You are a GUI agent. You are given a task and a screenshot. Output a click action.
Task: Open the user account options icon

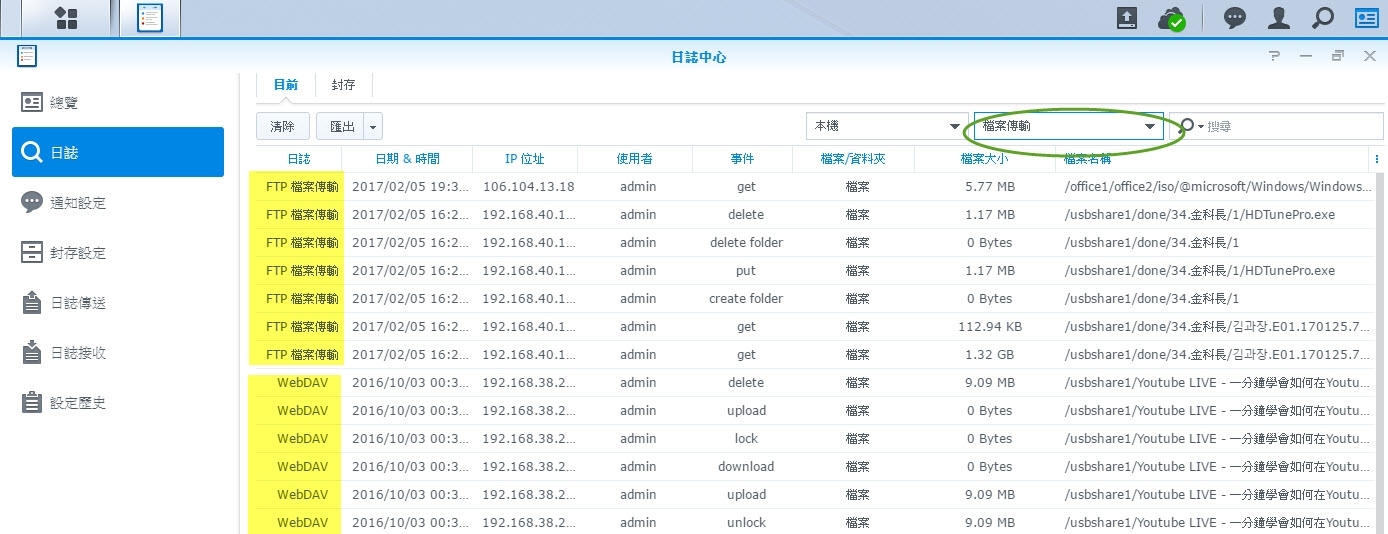1278,18
